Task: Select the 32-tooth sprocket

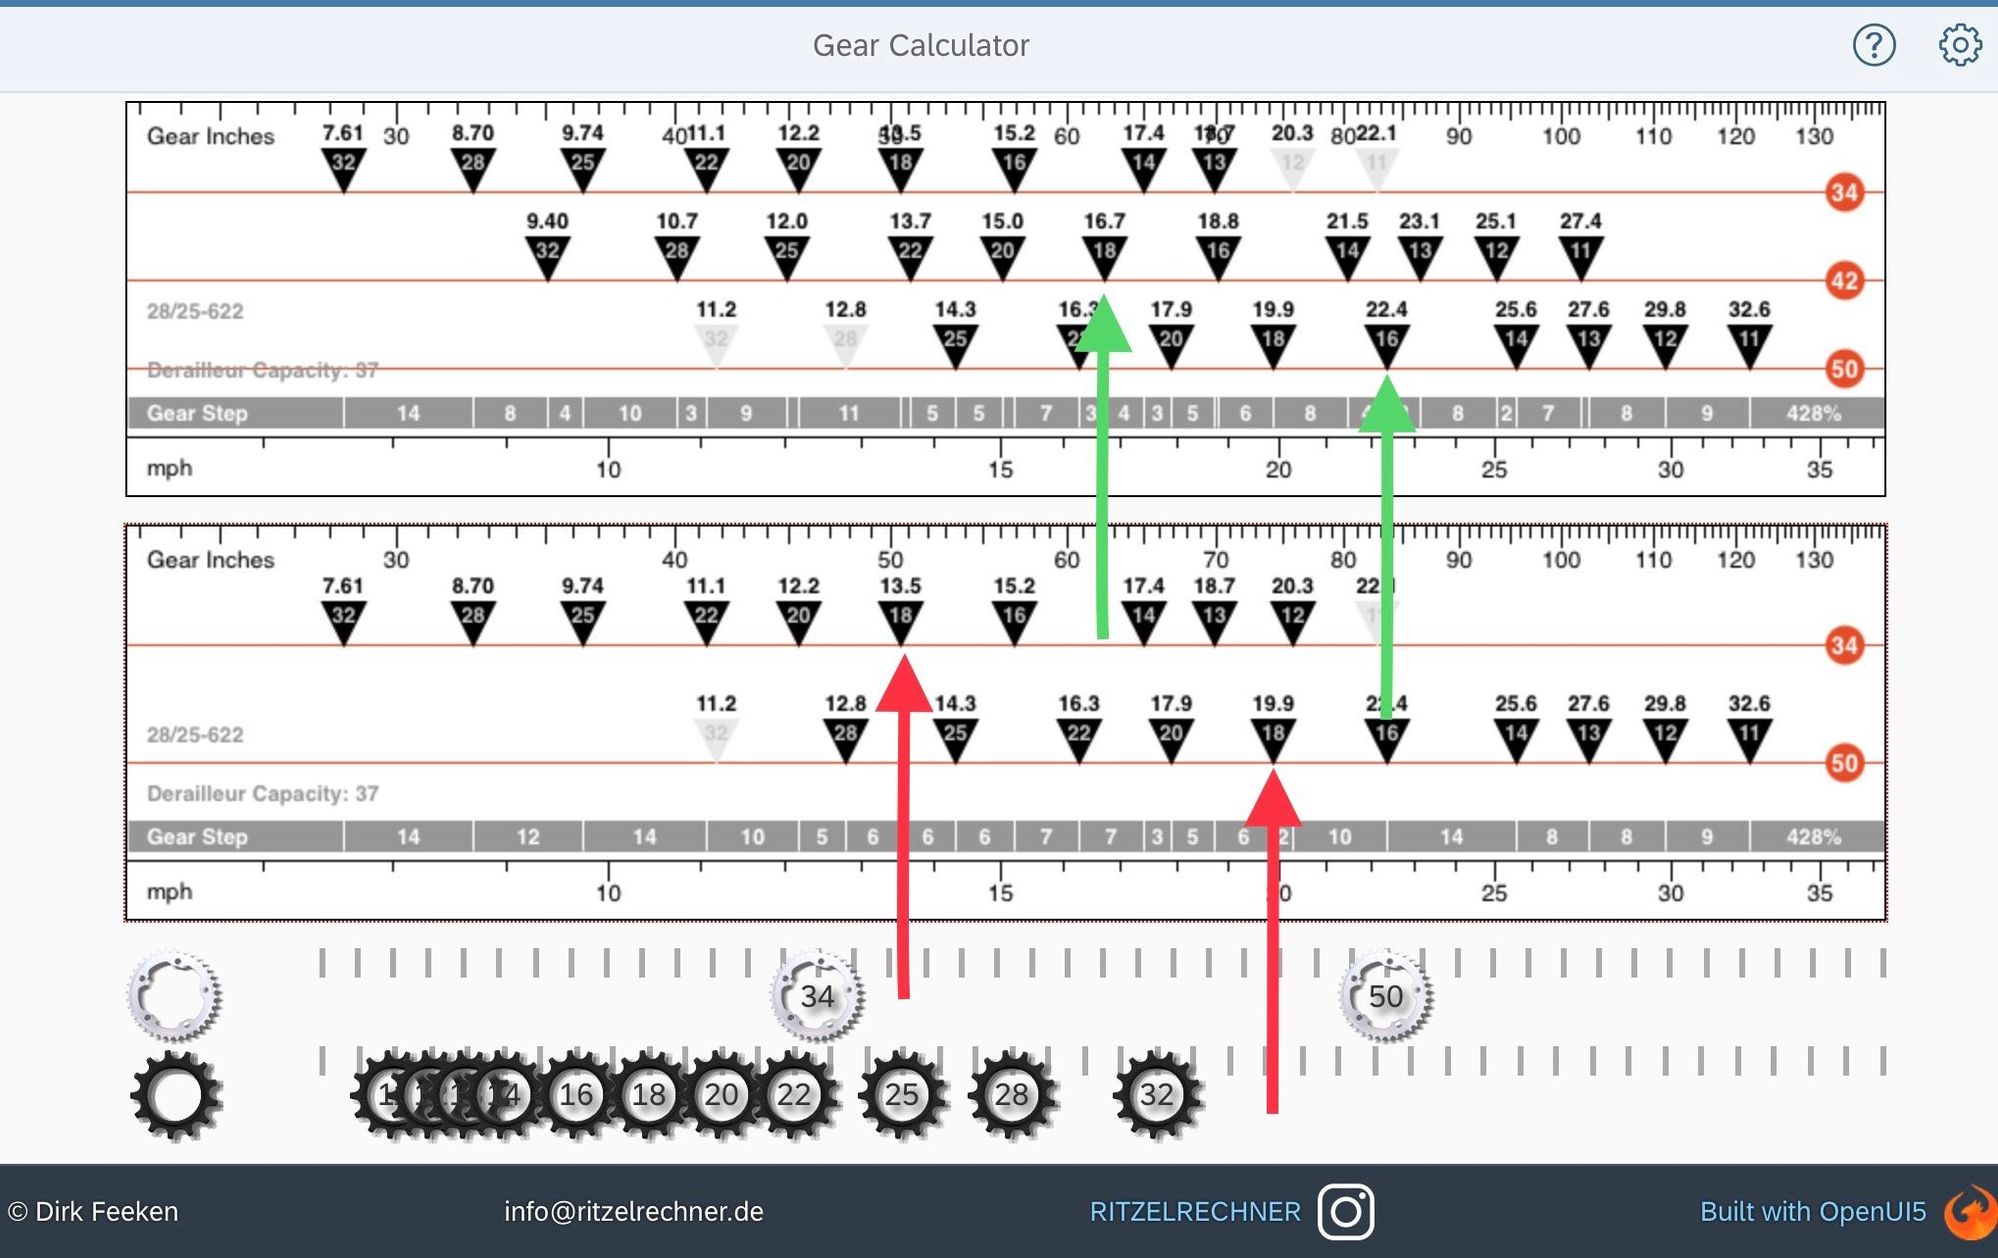Action: coord(1157,1095)
